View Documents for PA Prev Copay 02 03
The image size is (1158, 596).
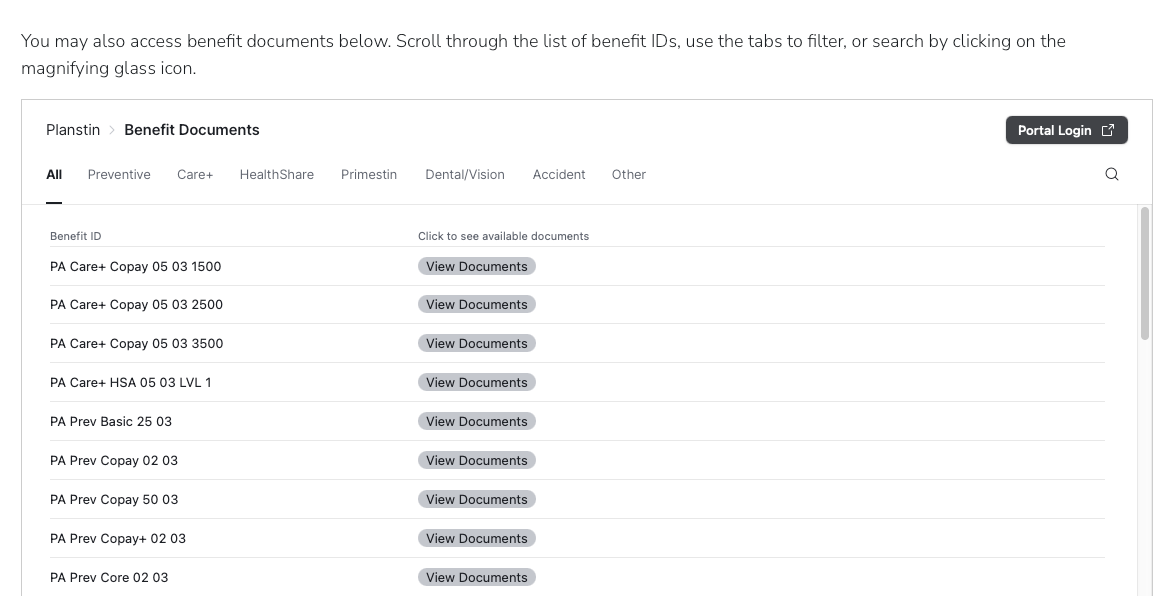[476, 460]
